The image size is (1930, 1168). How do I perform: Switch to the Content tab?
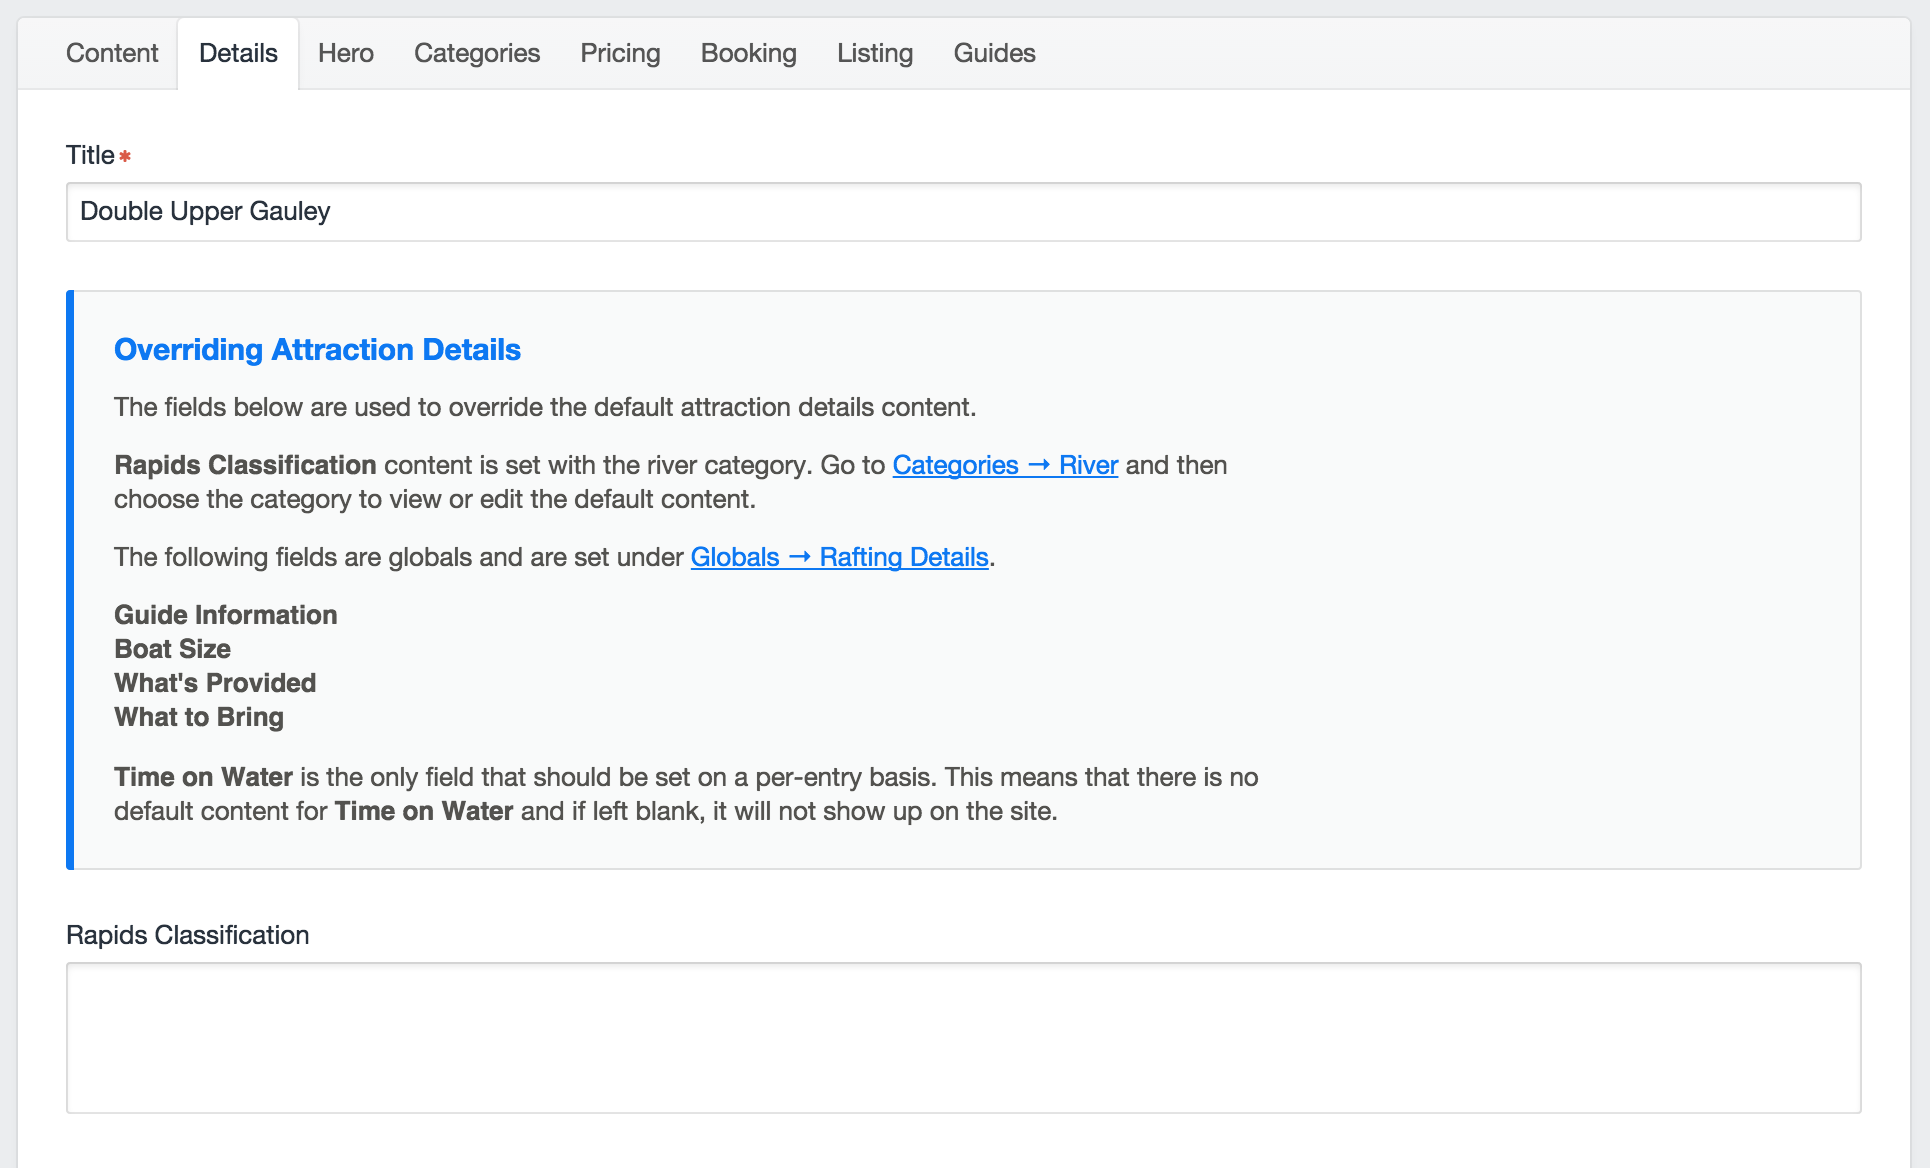coord(112,53)
